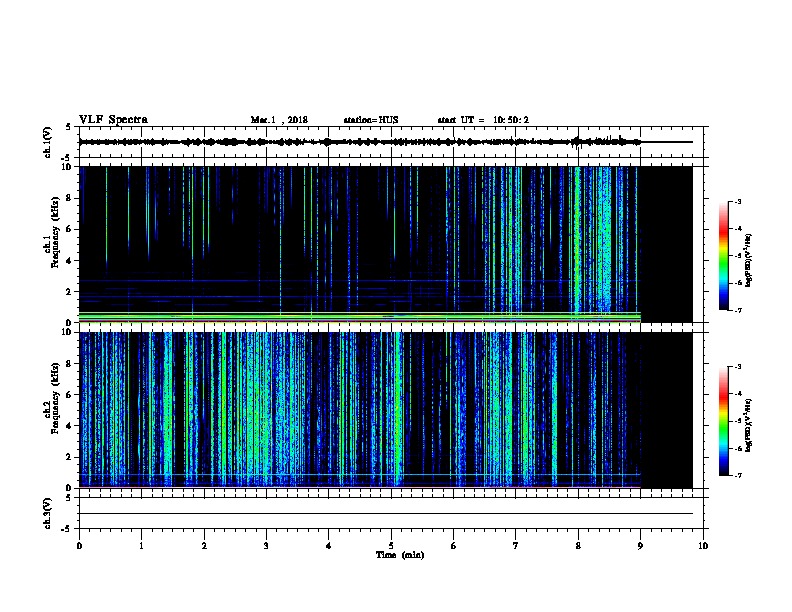792x612 pixels.
Task: Click the time axis tick label "3"
Action: [266, 546]
